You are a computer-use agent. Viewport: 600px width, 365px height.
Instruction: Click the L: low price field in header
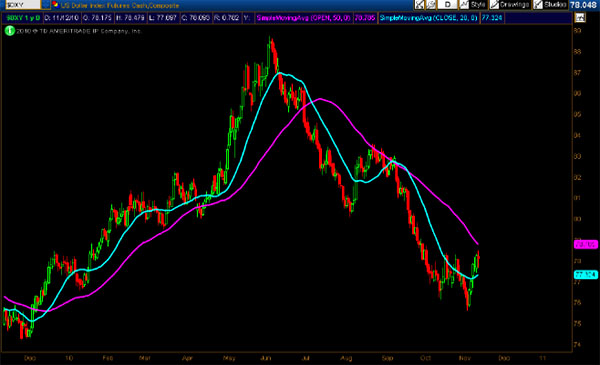coord(163,18)
